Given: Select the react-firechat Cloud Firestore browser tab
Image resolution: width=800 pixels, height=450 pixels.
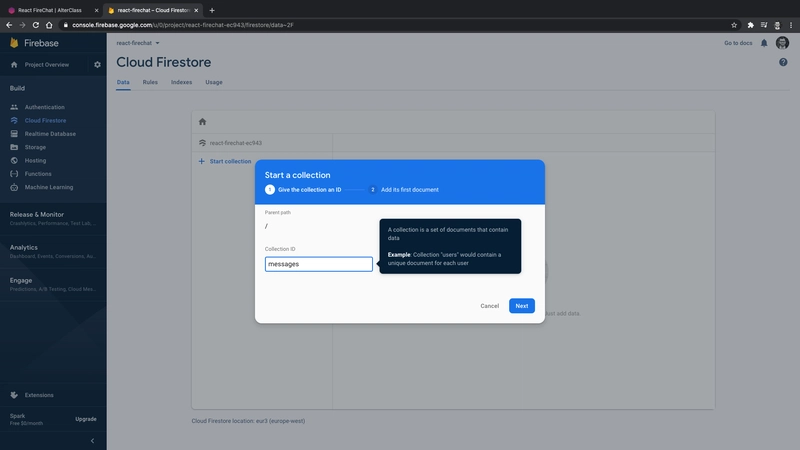Looking at the screenshot, I should point(153,10).
